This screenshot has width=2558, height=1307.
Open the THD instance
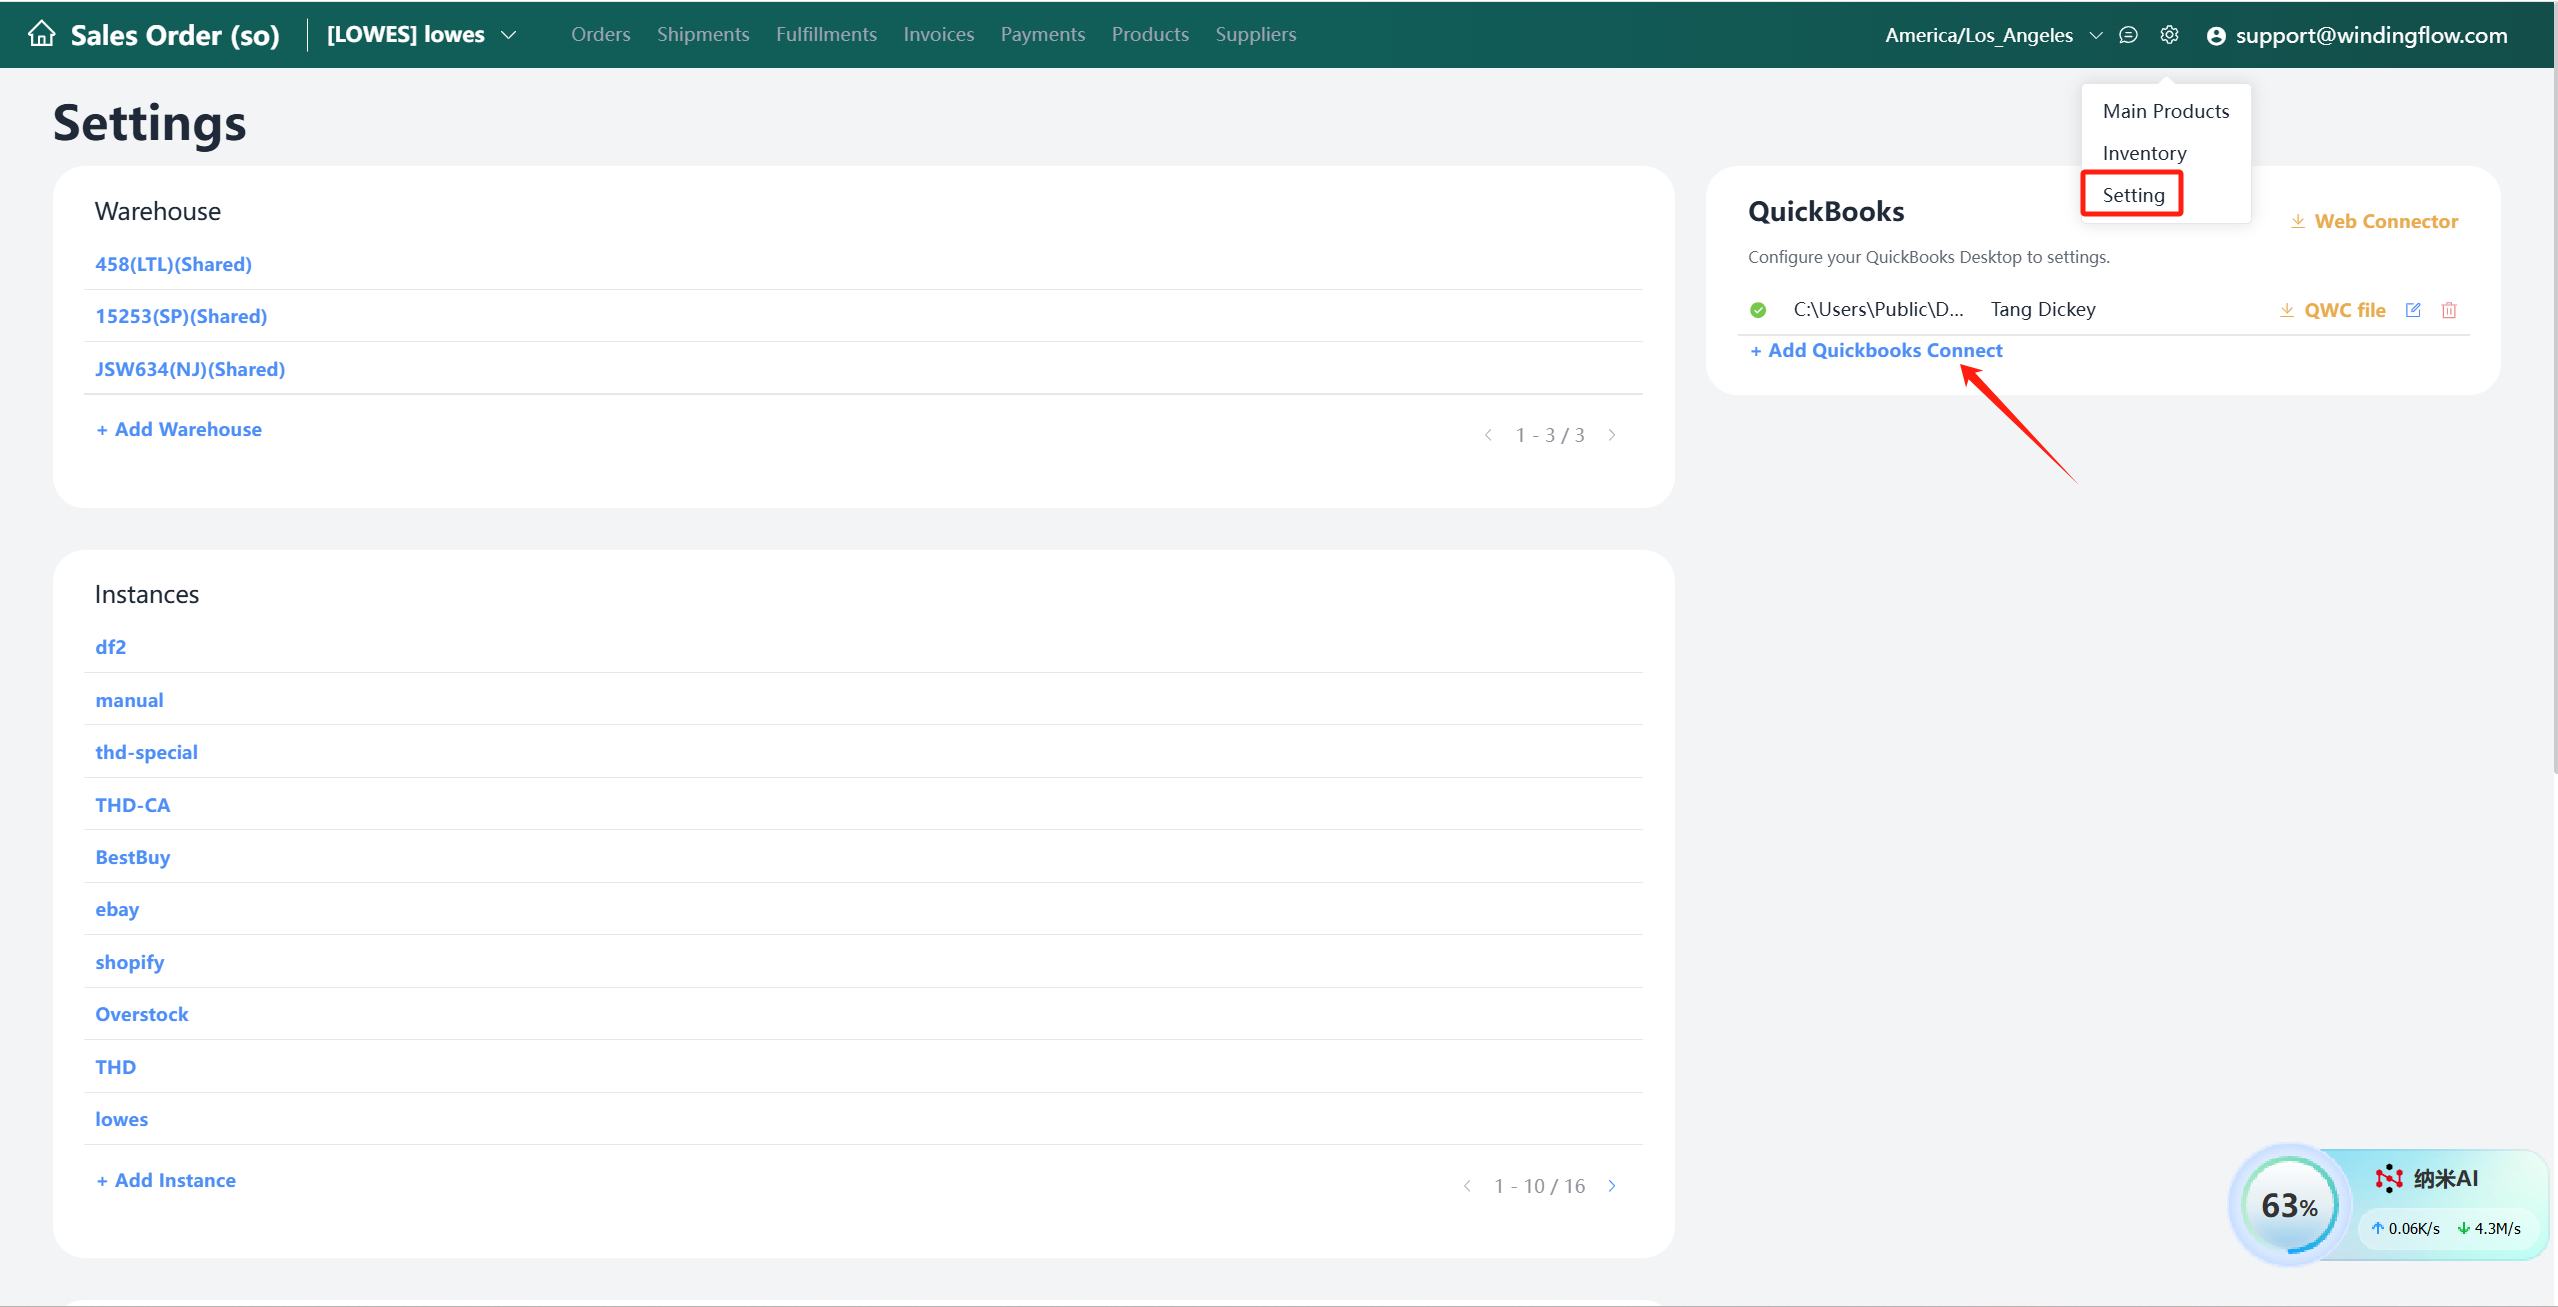point(115,1067)
